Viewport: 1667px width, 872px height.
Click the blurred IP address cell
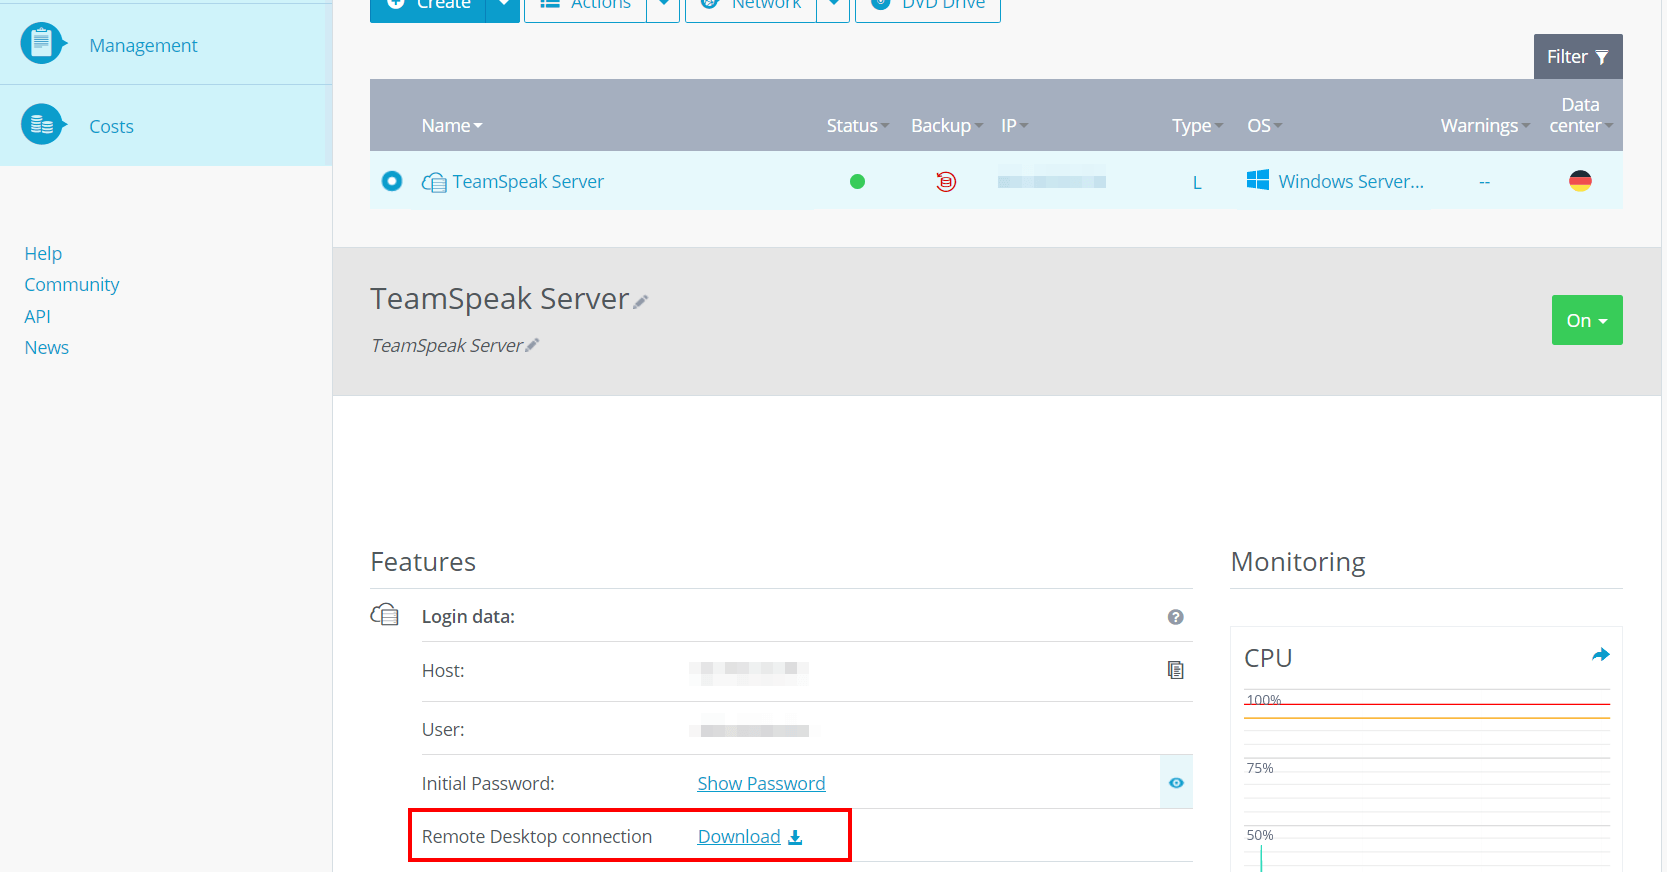[x=1052, y=181]
